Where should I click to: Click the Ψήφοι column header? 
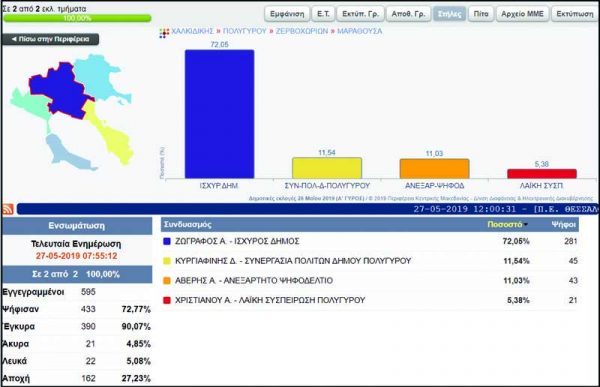(564, 225)
